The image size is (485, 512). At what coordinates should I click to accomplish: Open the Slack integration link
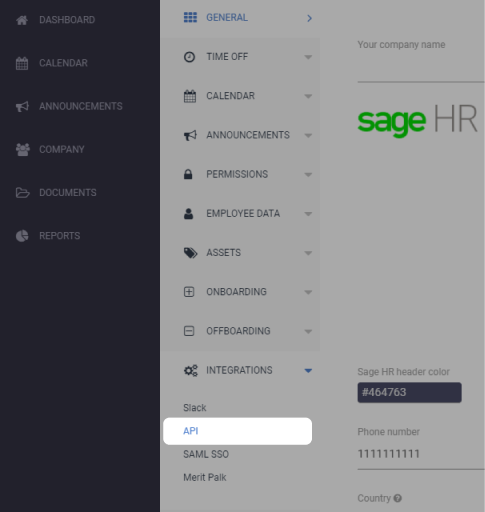point(195,408)
